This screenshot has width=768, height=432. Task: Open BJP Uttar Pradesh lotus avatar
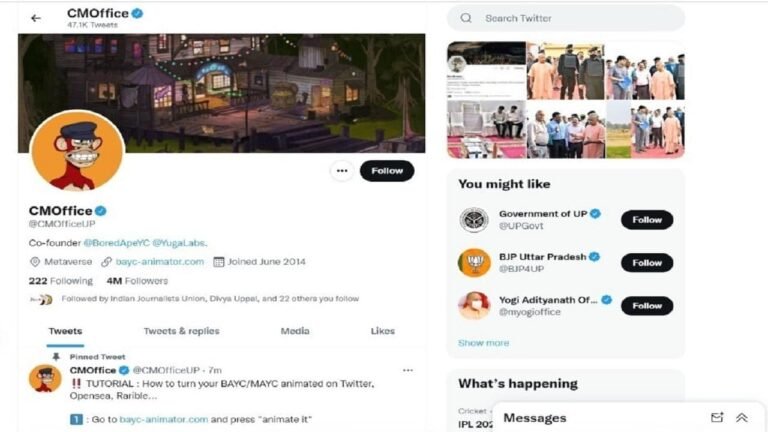click(474, 263)
